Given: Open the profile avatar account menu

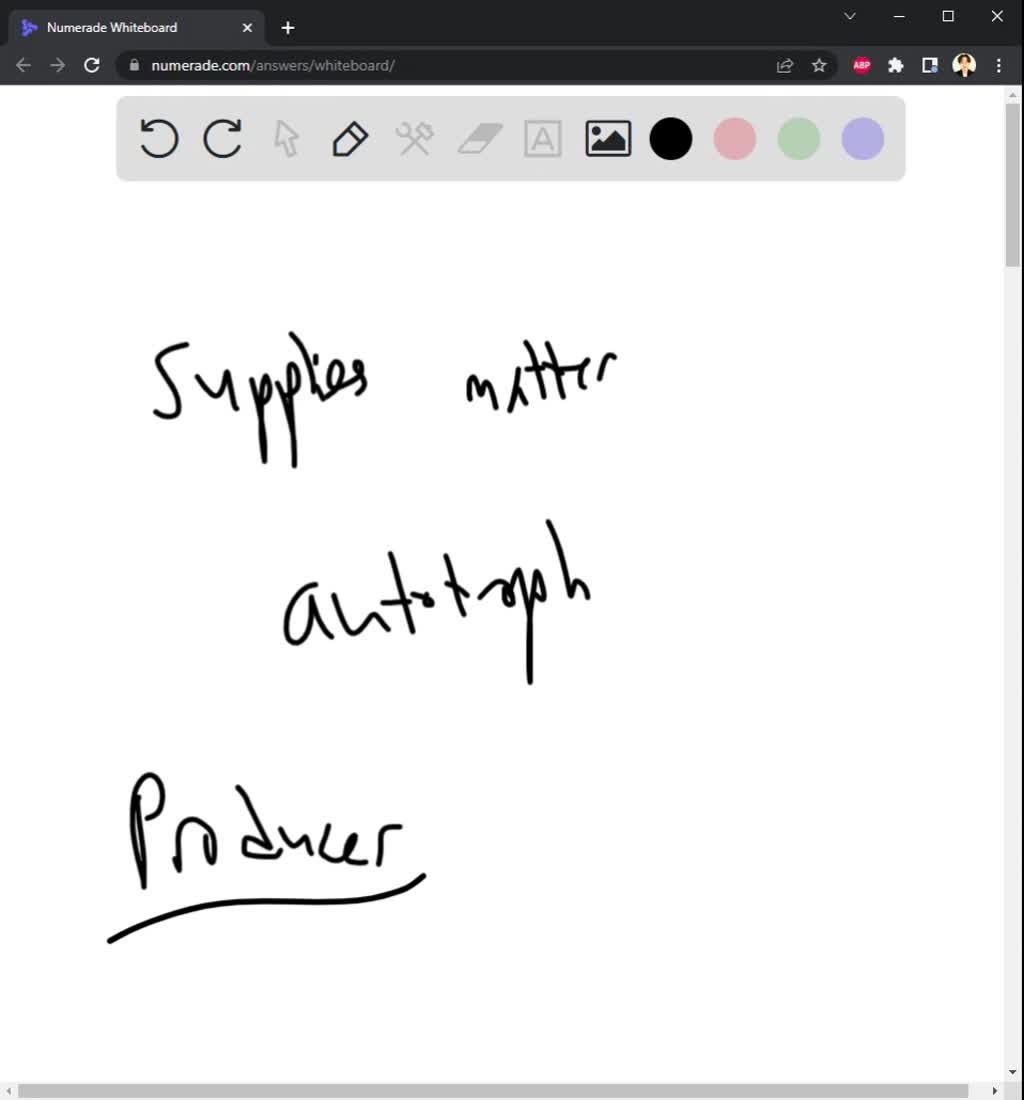Looking at the screenshot, I should tap(963, 64).
